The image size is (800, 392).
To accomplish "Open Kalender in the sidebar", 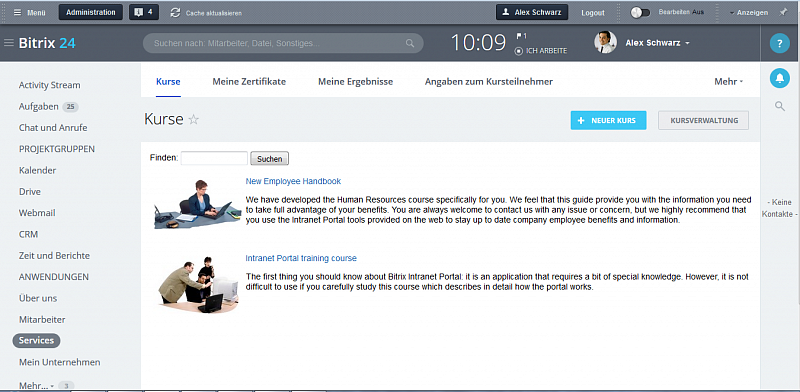I will pos(37,170).
